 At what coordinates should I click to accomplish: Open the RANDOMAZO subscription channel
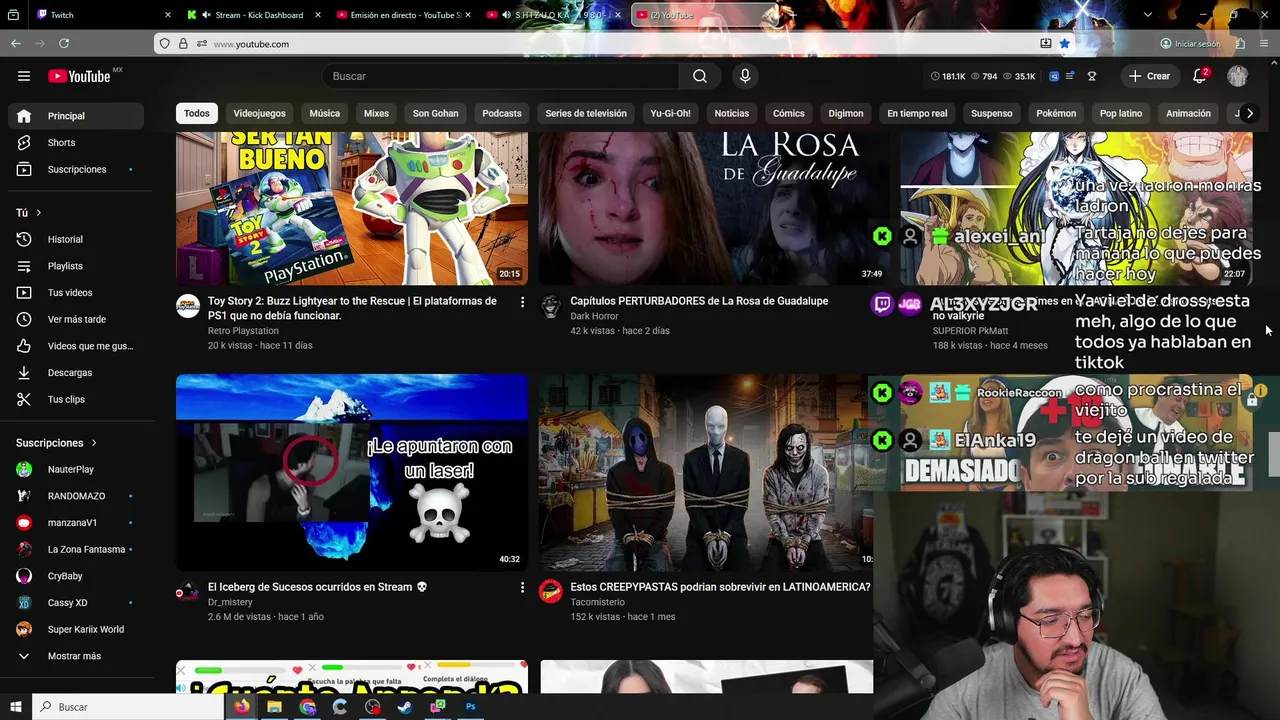point(76,496)
